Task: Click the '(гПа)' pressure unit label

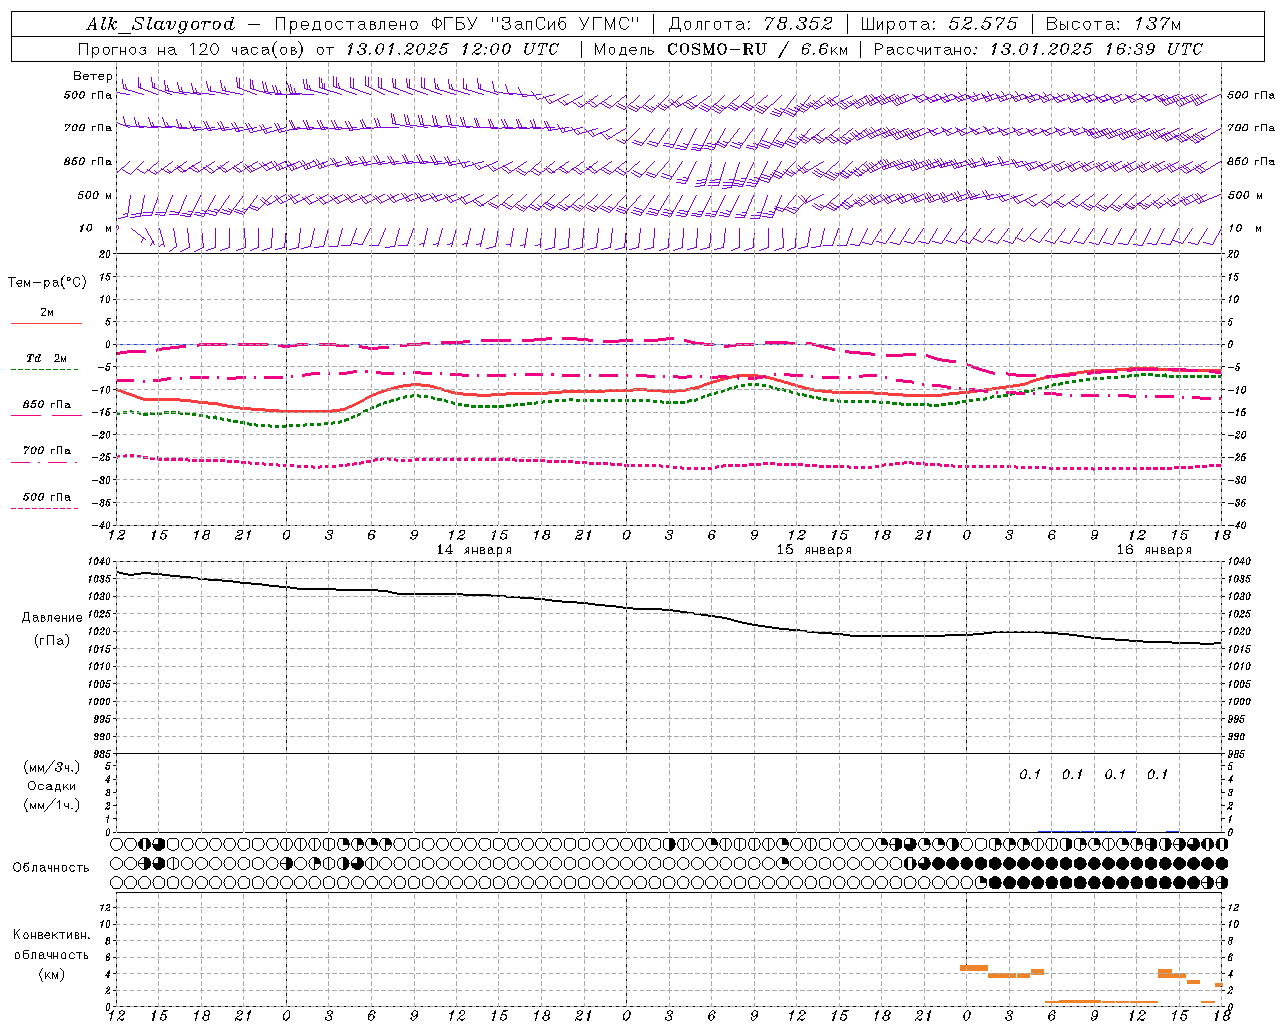Action: pos(52,641)
